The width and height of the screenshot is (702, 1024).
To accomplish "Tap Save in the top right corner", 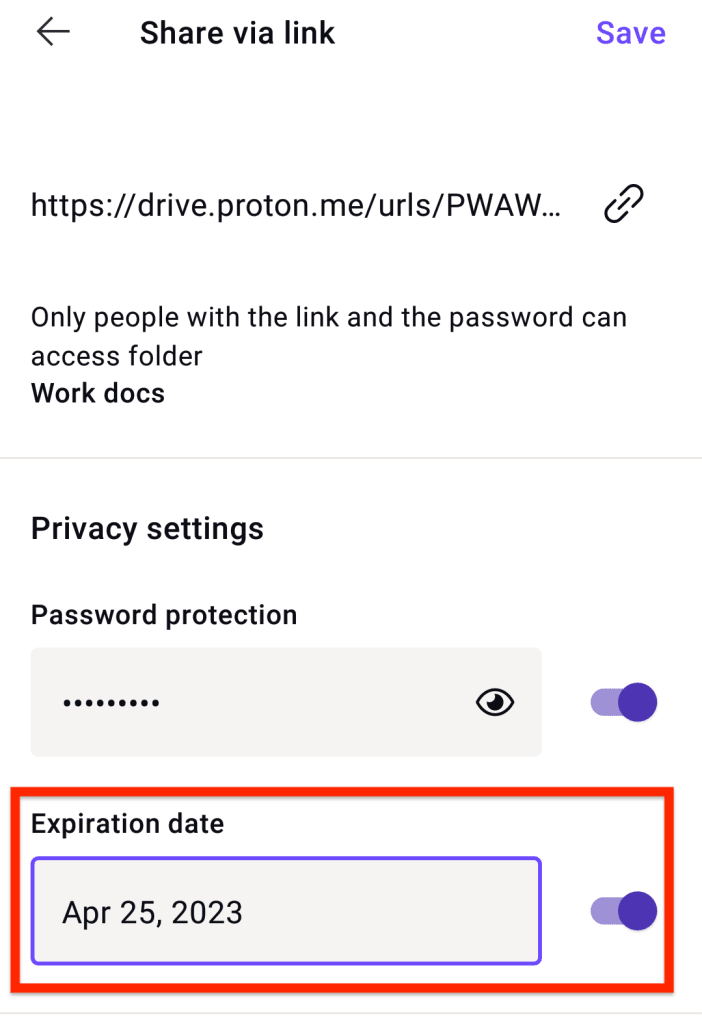I will click(x=630, y=32).
